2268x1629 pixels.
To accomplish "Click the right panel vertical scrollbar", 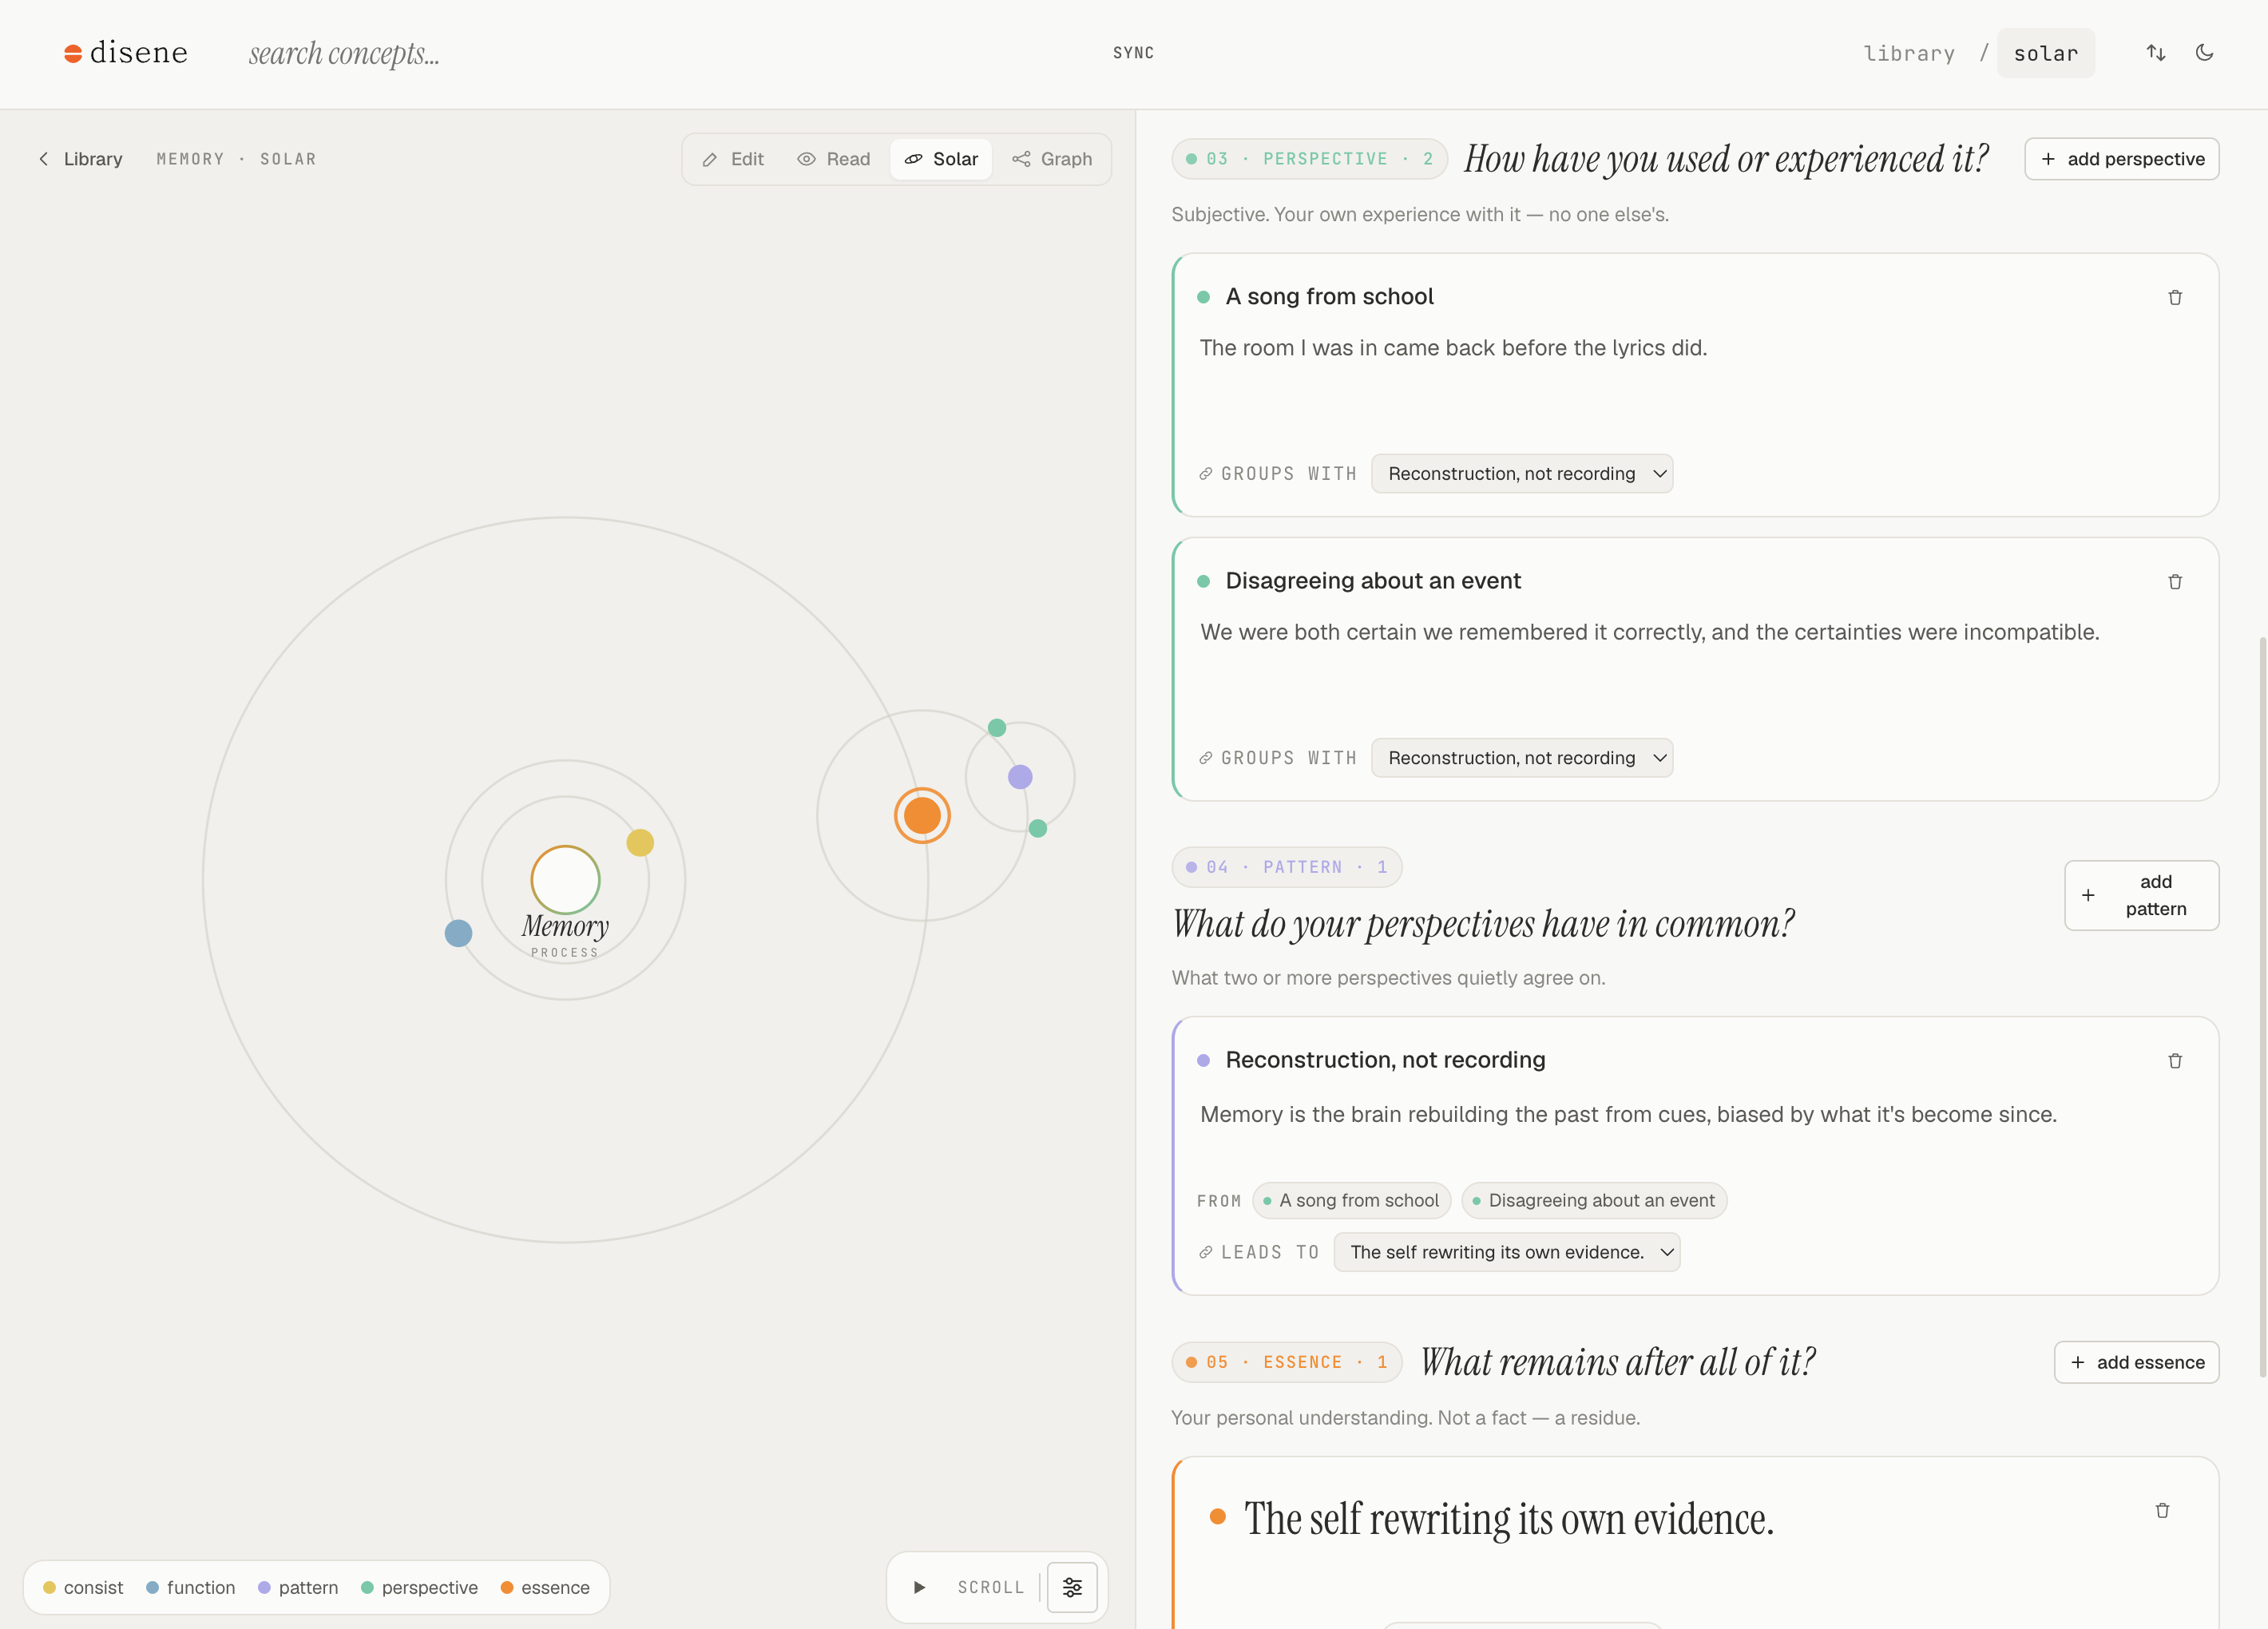I will click(x=2262, y=1005).
